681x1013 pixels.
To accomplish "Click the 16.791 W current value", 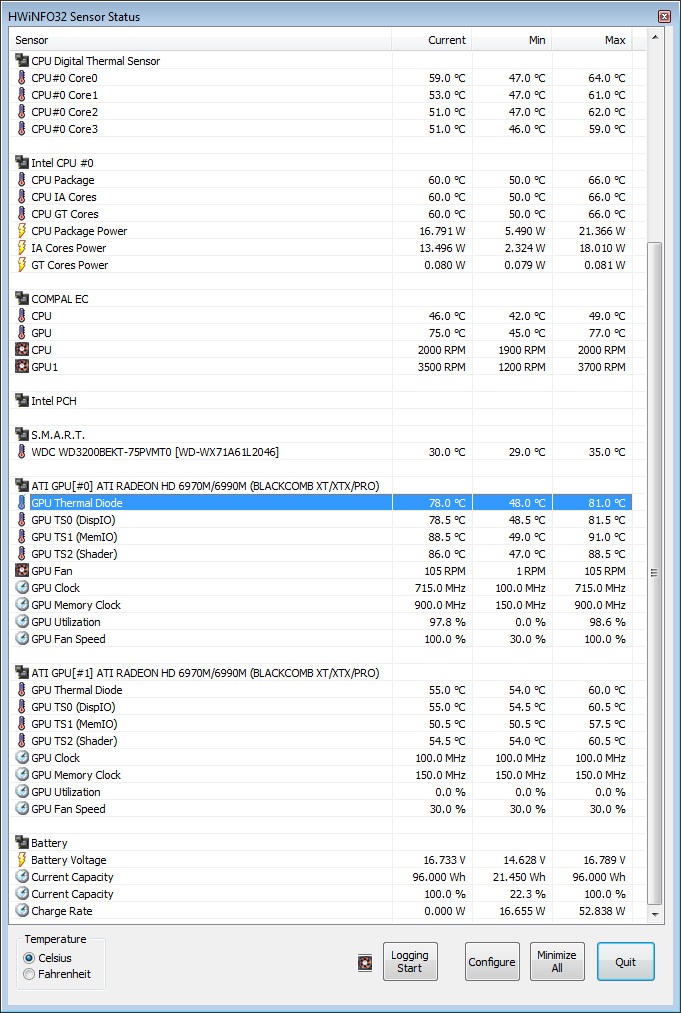I will (442, 231).
